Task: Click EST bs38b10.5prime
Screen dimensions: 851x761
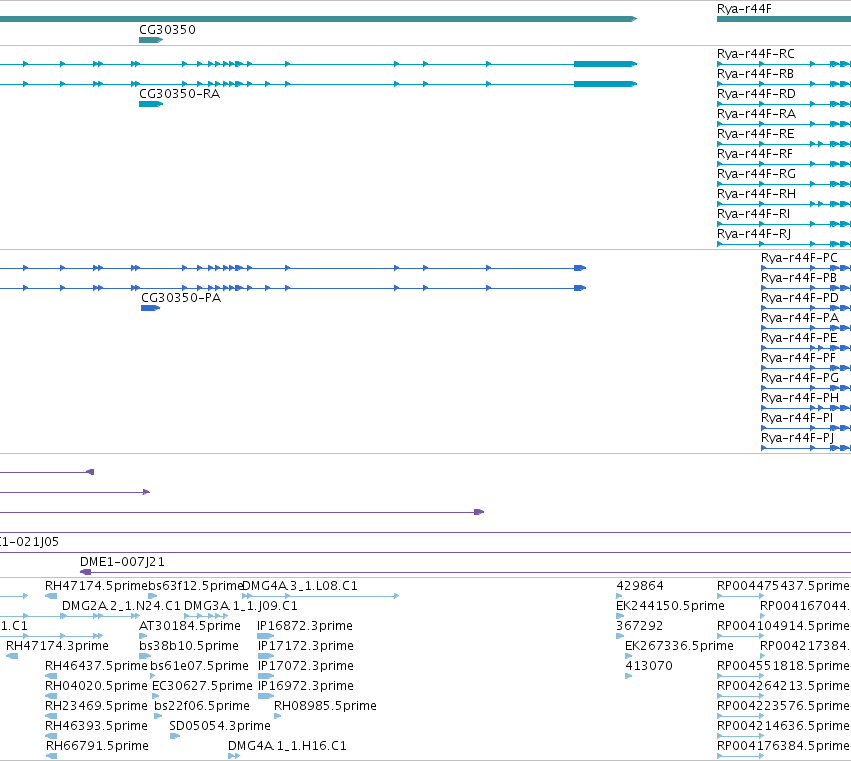Action: 189,646
